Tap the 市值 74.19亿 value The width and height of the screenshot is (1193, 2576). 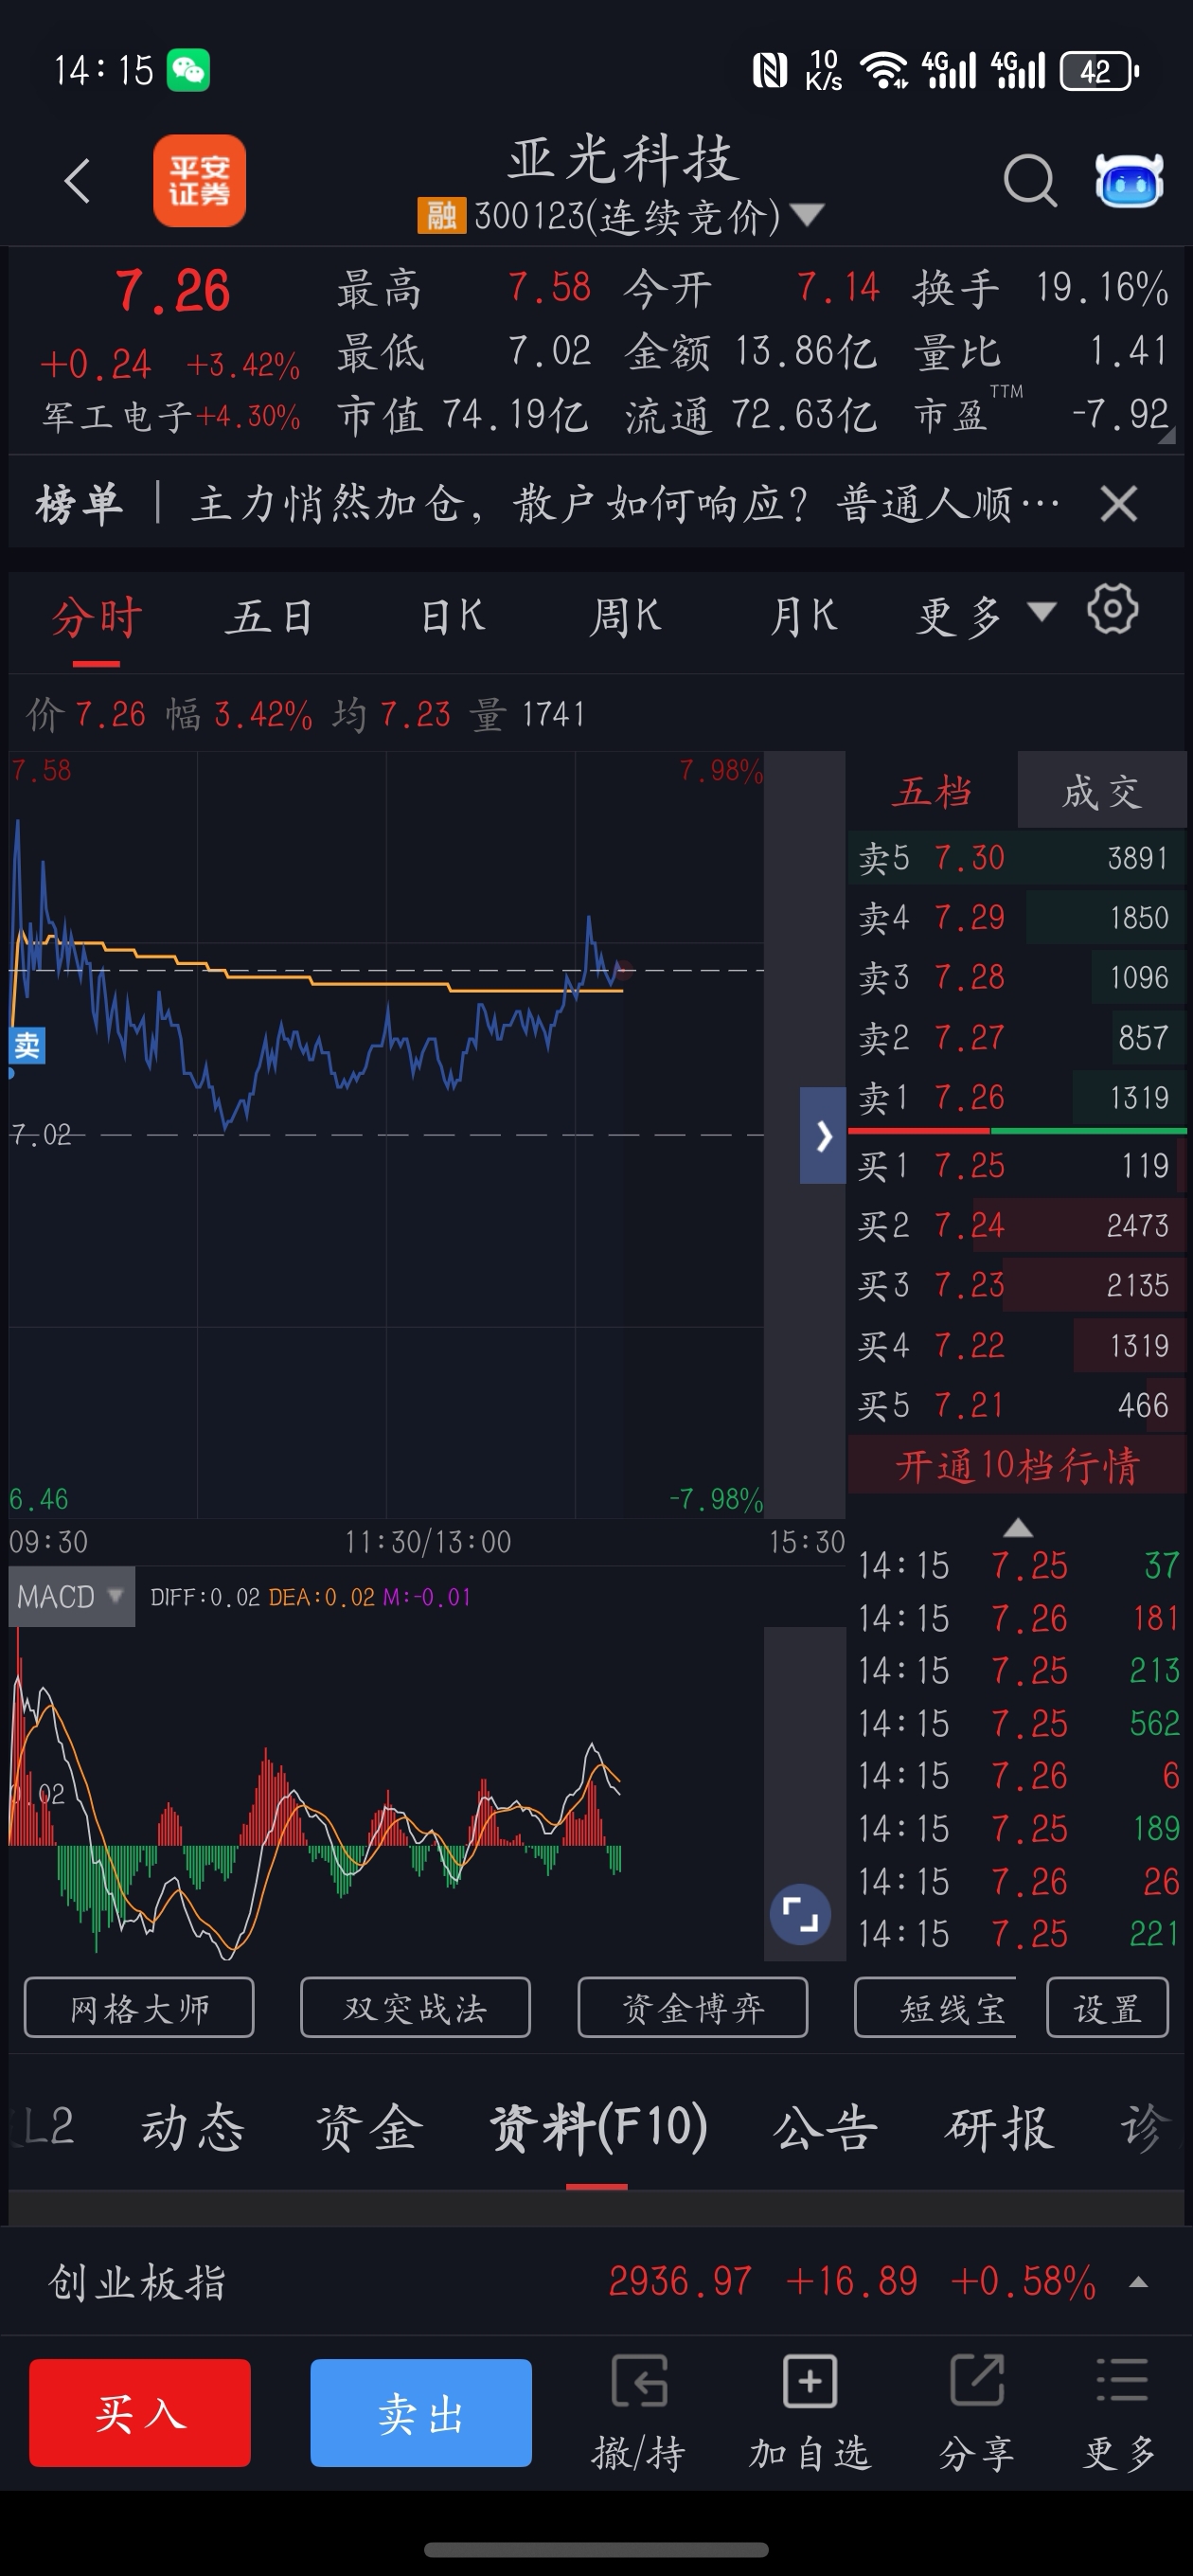pos(515,415)
